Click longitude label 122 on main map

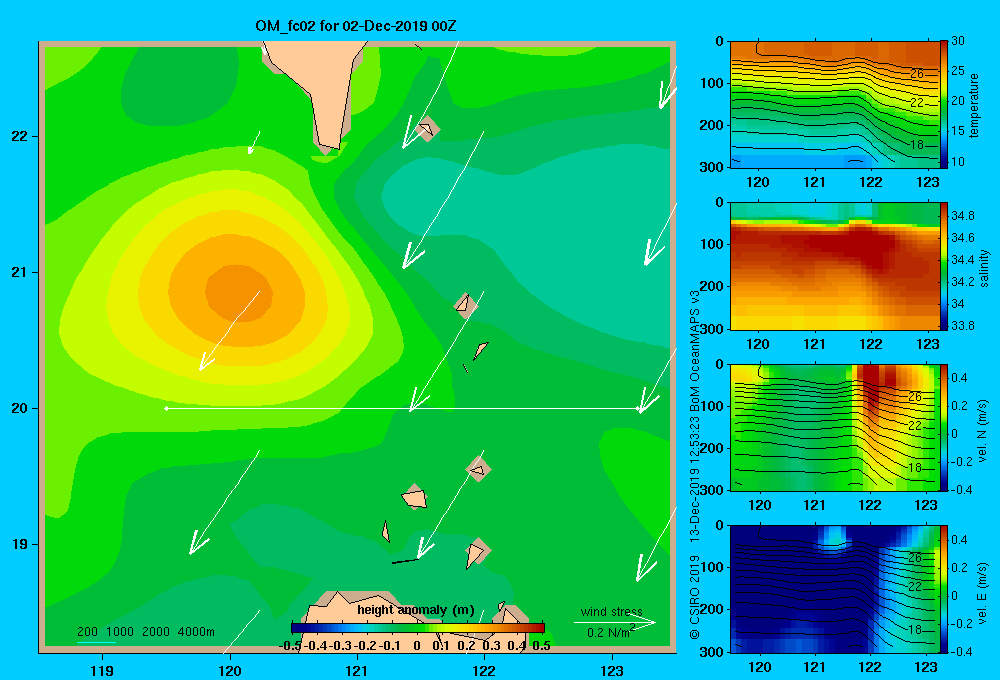pyautogui.click(x=484, y=670)
